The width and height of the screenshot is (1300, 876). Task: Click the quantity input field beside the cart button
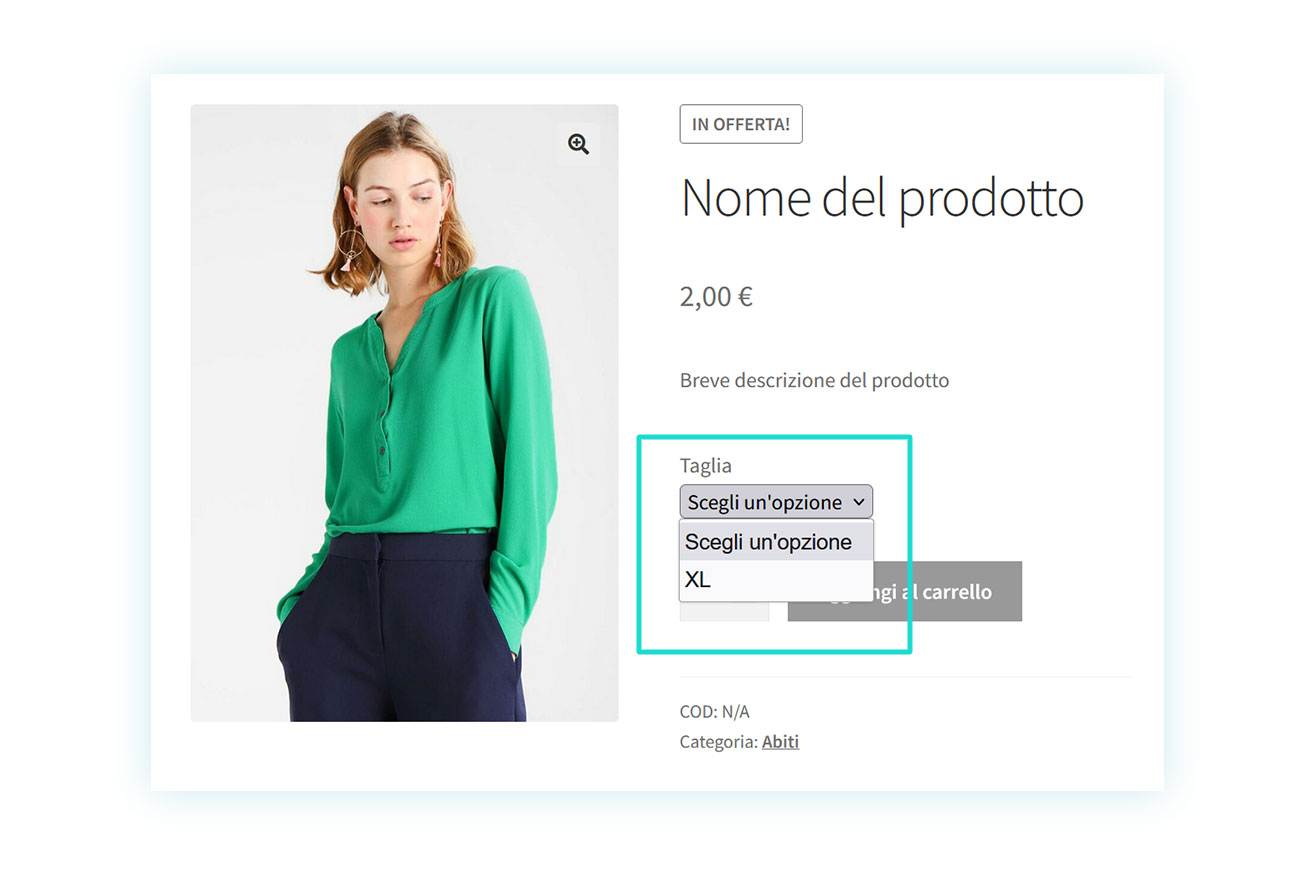coord(724,610)
